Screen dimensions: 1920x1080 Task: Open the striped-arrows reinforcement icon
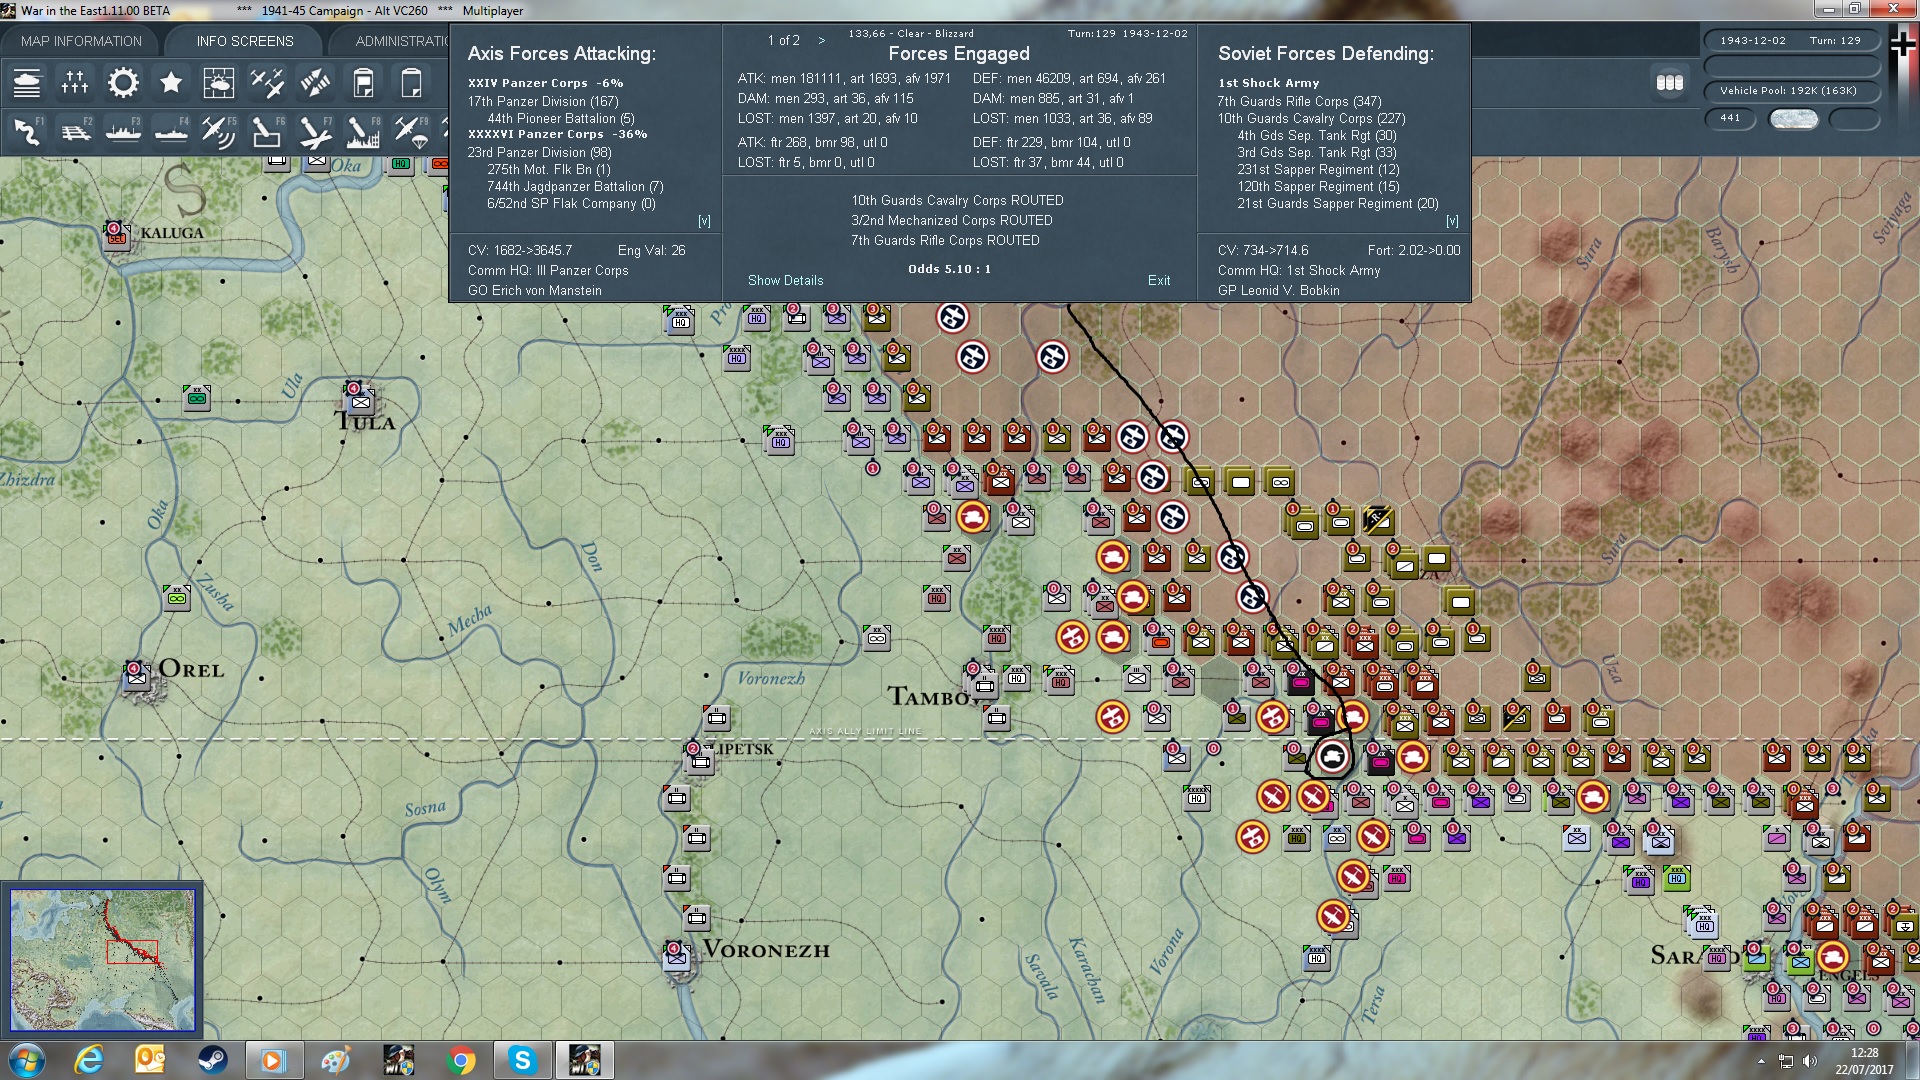[x=315, y=83]
